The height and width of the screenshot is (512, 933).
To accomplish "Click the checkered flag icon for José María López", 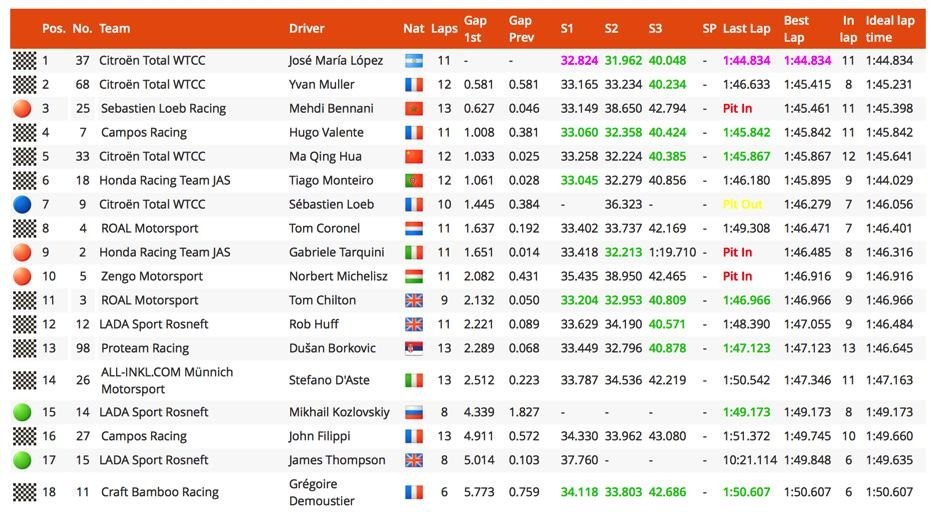I will click(24, 61).
